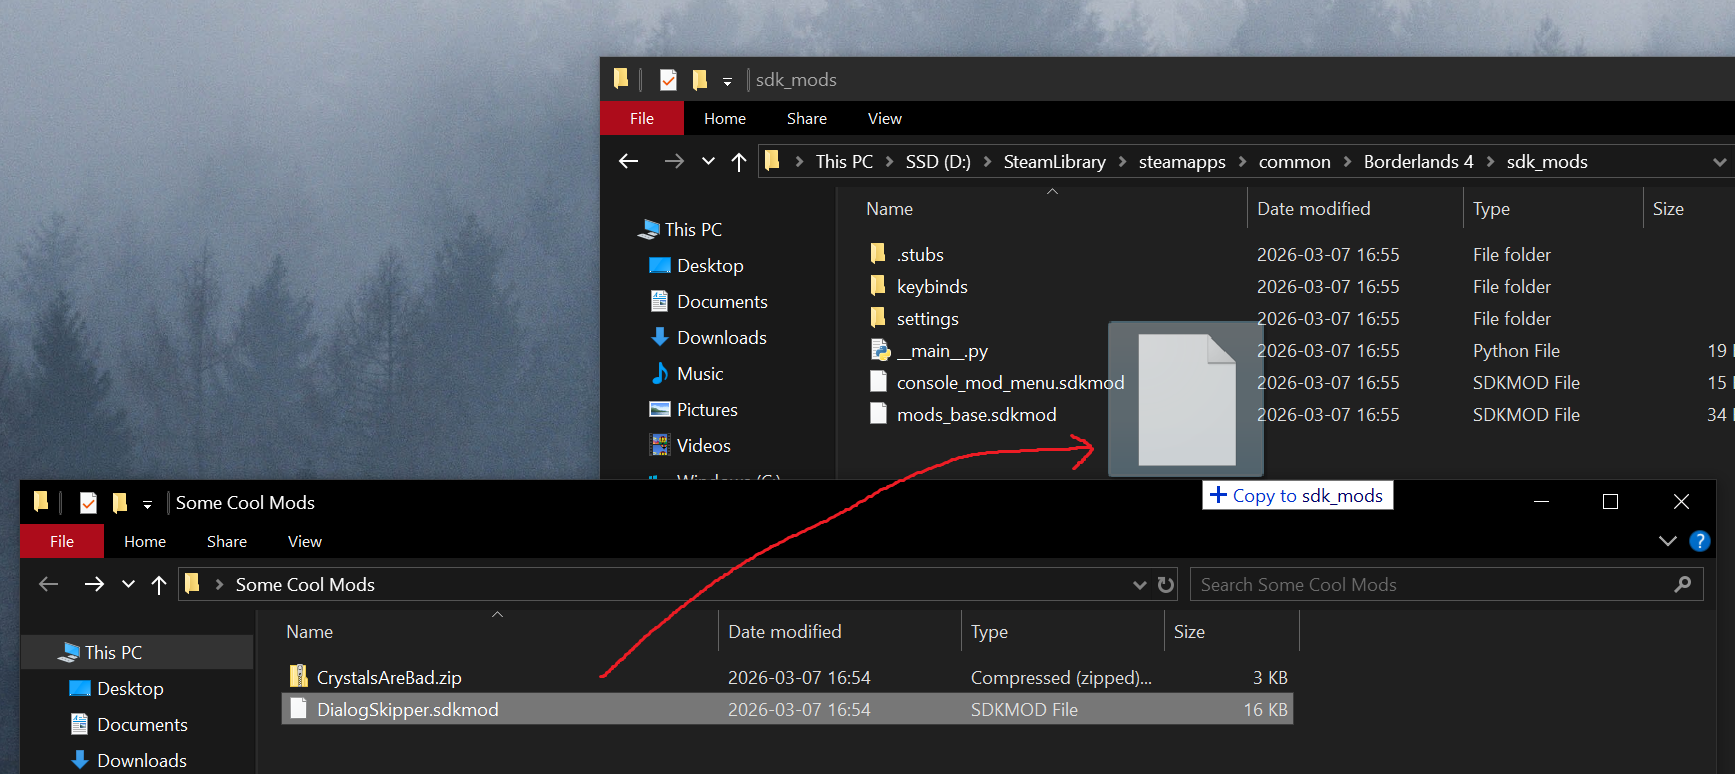Open recent locations dropdown in sdk_mods window

(708, 162)
